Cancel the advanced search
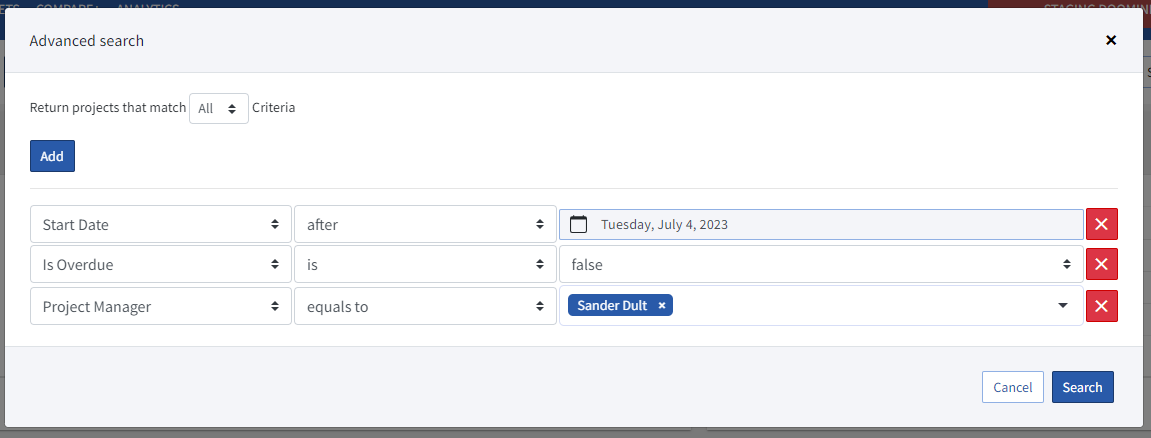This screenshot has width=1151, height=438. point(1012,388)
